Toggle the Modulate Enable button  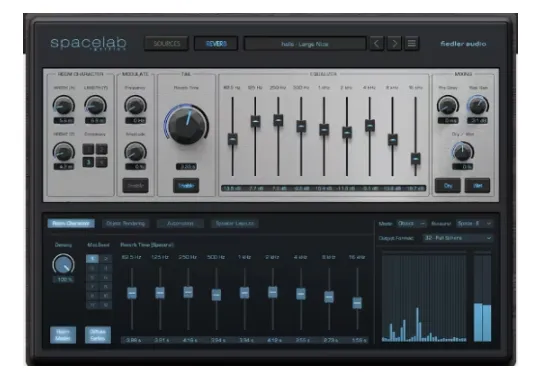point(135,186)
